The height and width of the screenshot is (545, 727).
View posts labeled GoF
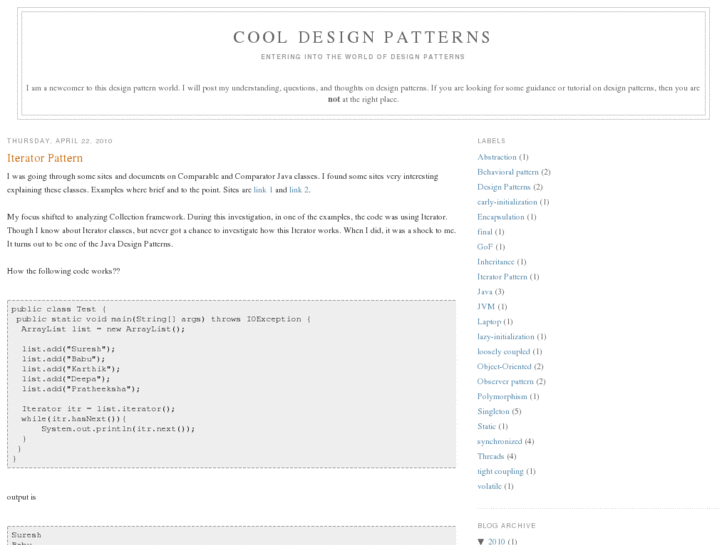(485, 247)
